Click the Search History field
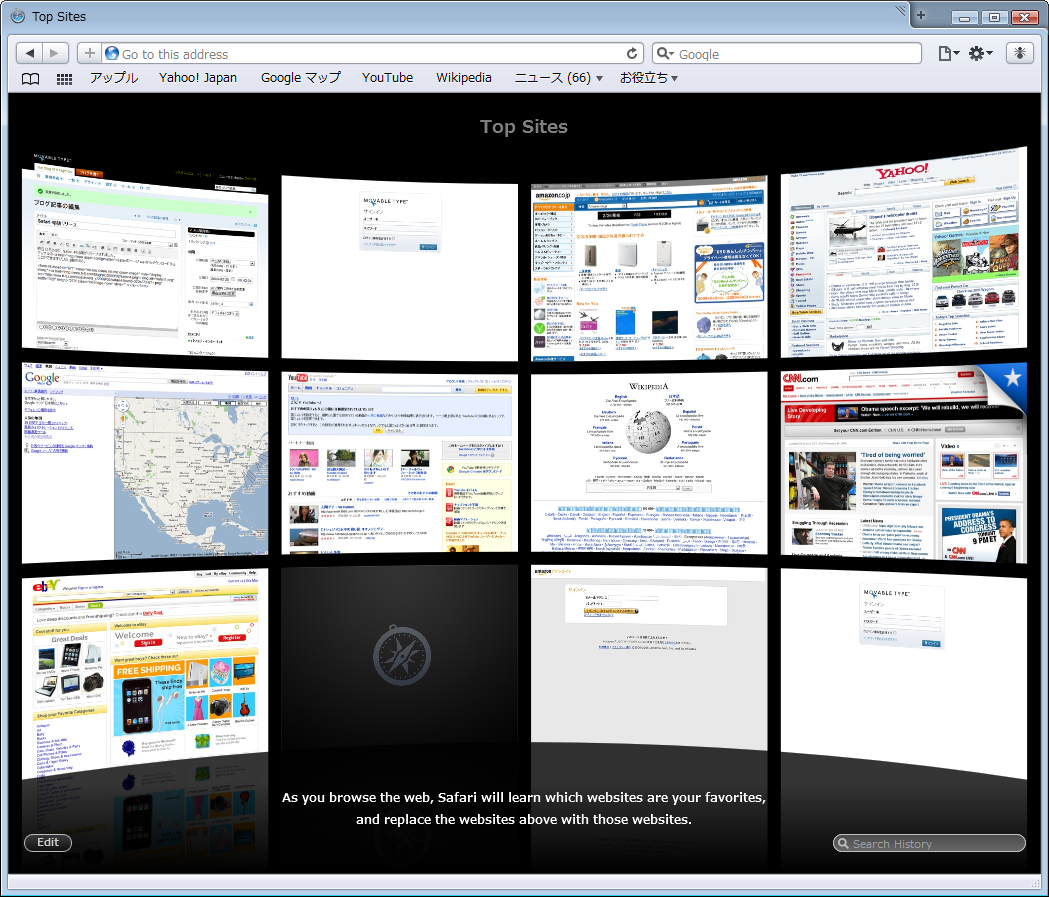The image size is (1049, 897). tap(929, 843)
